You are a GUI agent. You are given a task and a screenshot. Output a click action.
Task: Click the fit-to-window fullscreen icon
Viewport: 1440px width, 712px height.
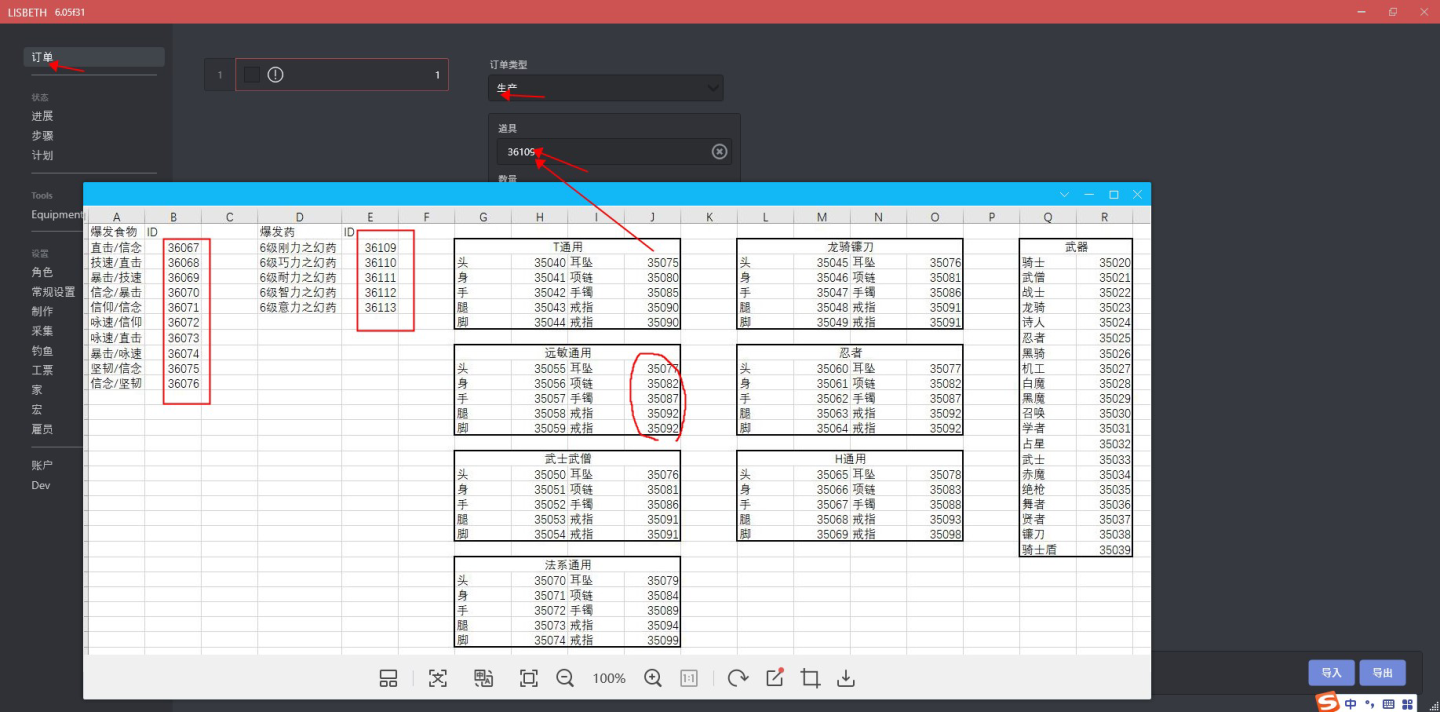click(529, 678)
